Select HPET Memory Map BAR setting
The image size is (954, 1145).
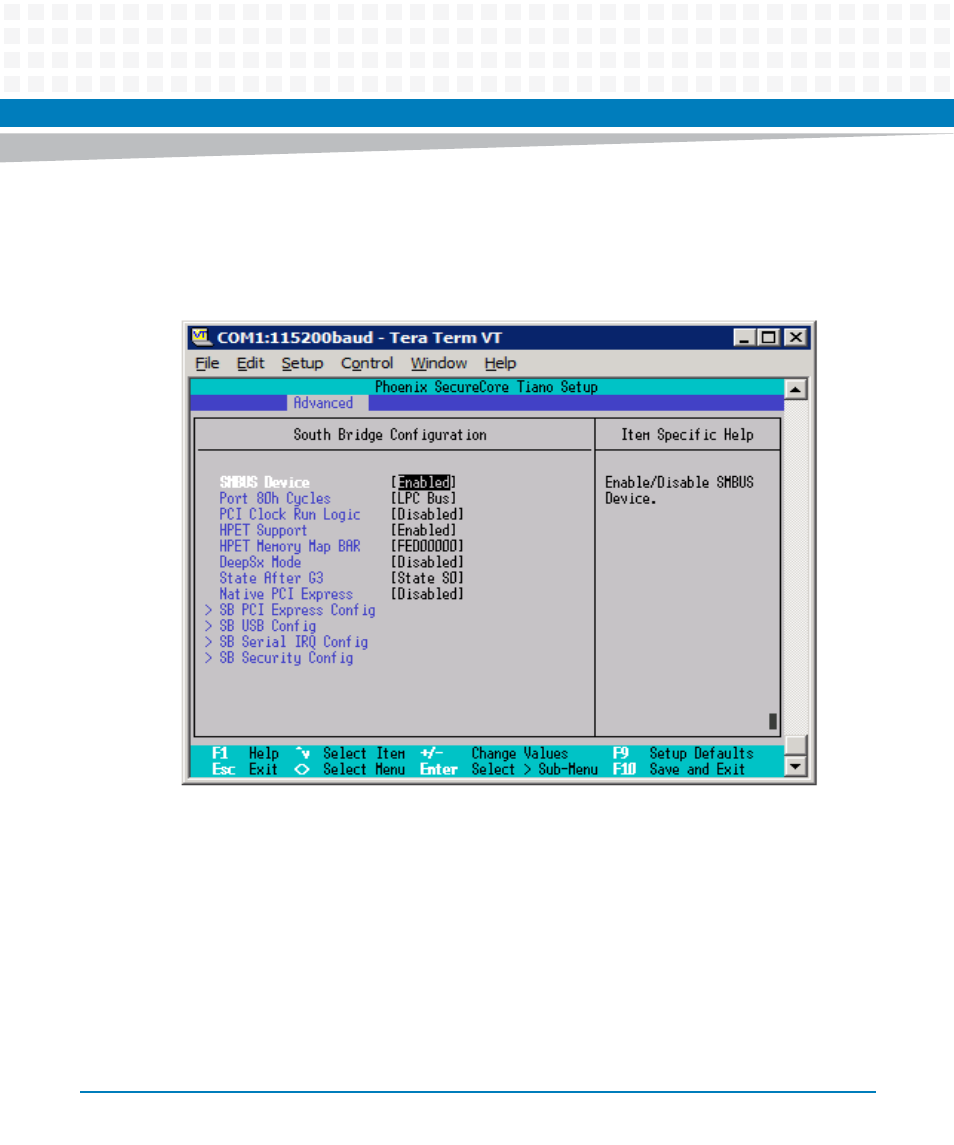(290, 546)
